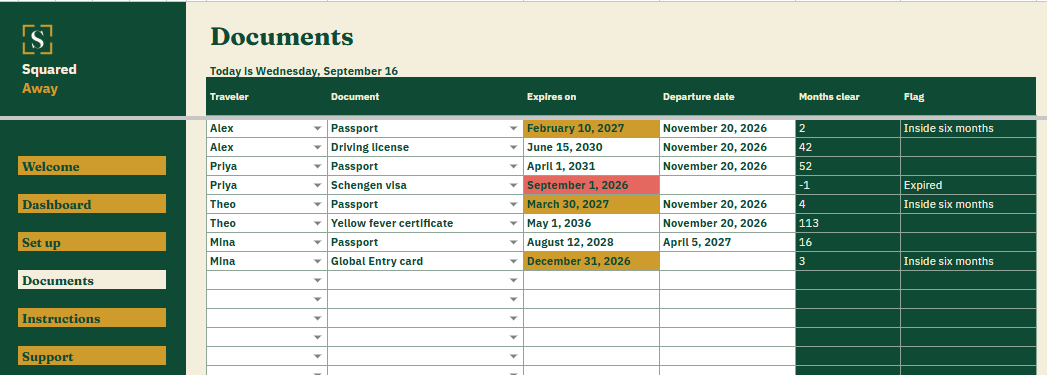Click the August 12, 2028 expiry cell
Image resolution: width=1047 pixels, height=375 pixels.
click(592, 242)
